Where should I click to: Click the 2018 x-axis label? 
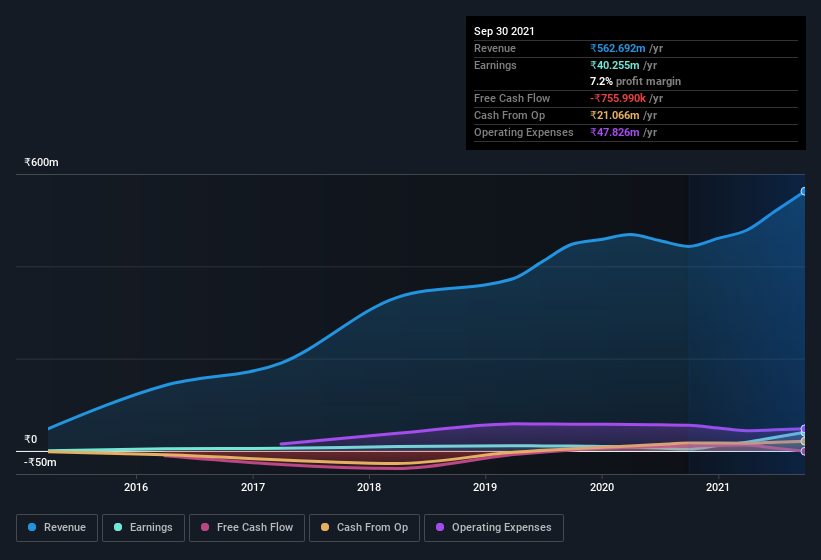tap(369, 487)
